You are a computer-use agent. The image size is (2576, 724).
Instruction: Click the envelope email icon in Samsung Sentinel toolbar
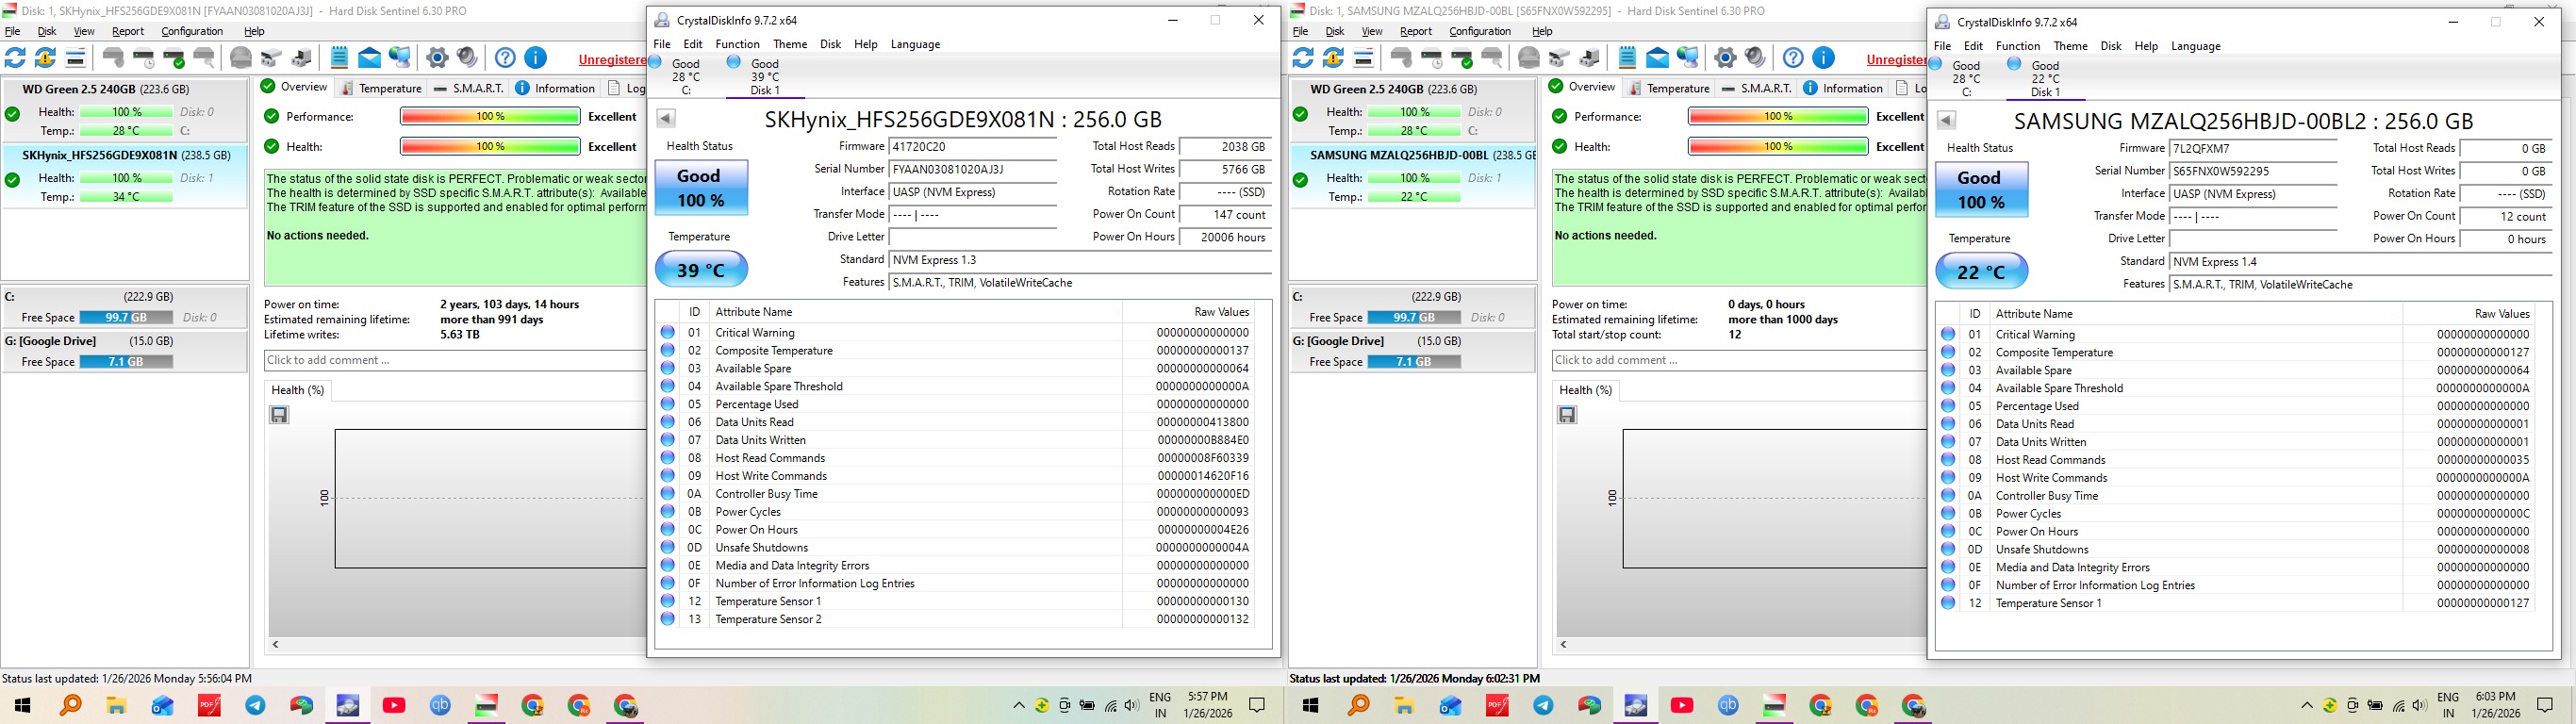tap(1657, 58)
